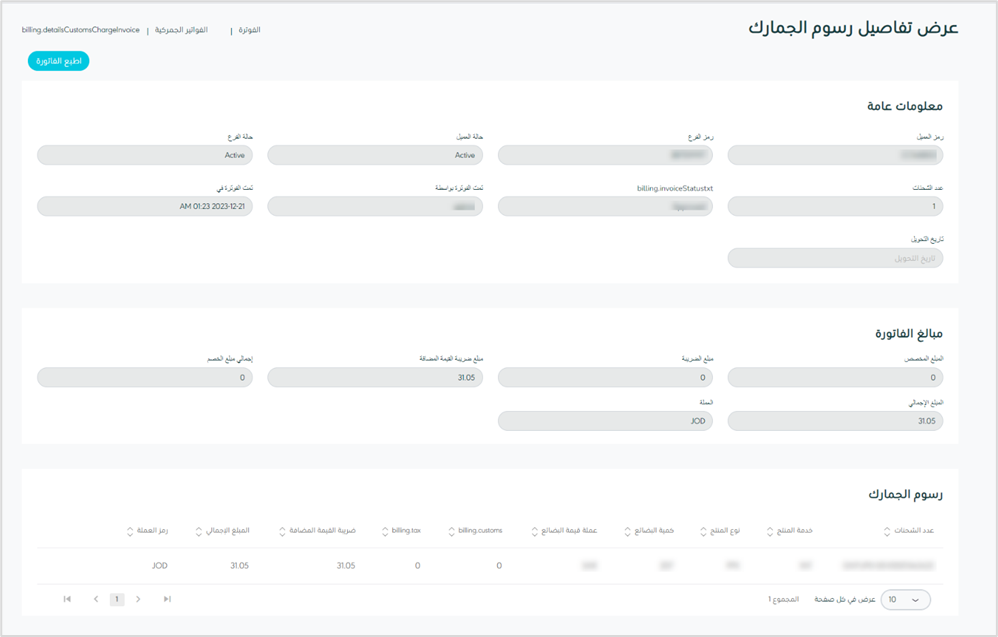
Task: Go to الفواتير الجمركية breadcrumb
Action: coord(181,30)
